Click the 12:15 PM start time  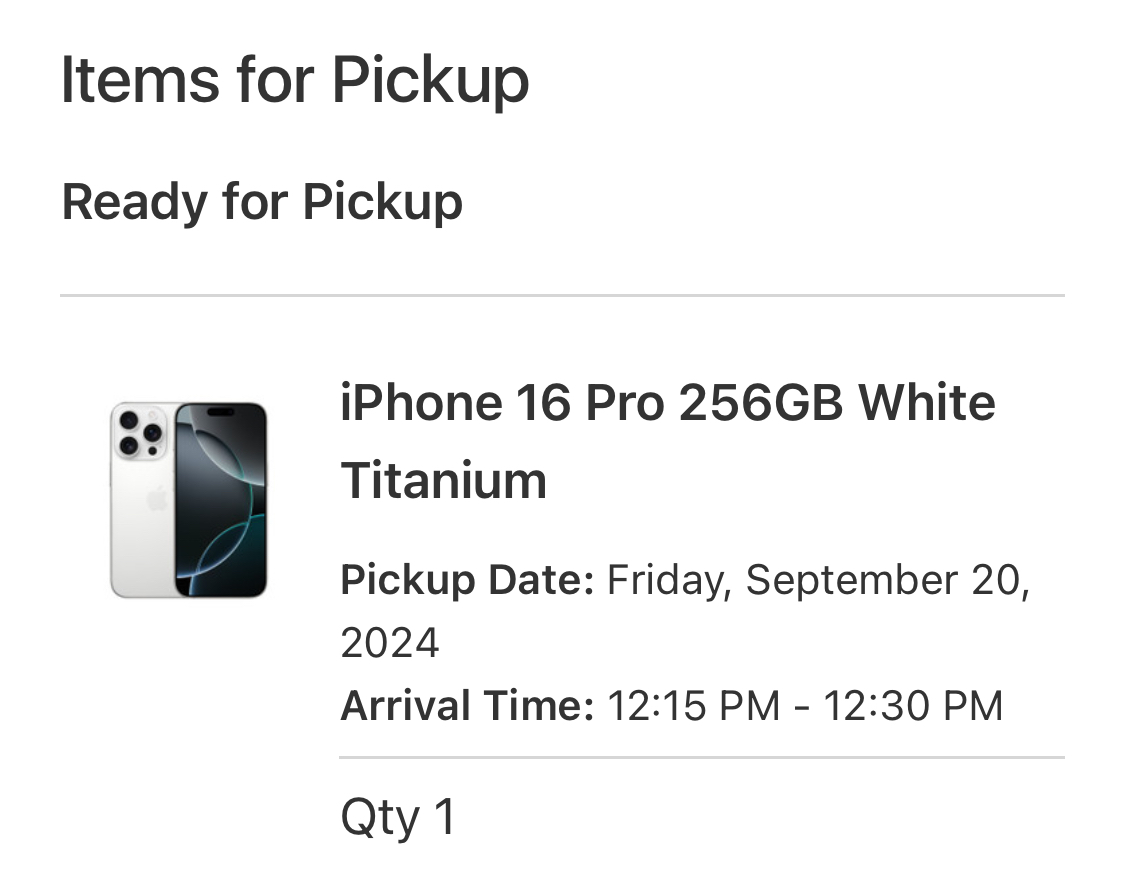694,706
